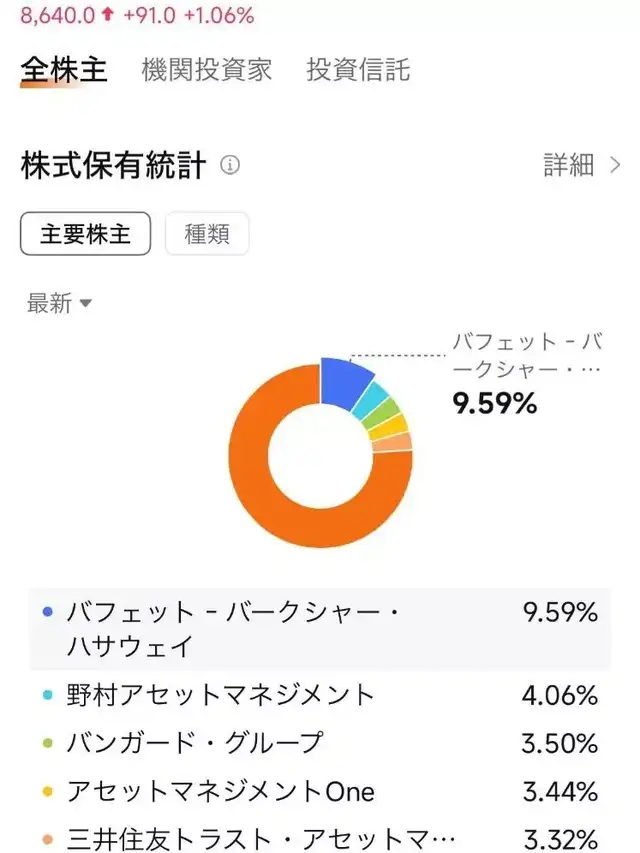Click the red up arrow by the price
The height and width of the screenshot is (853, 640).
[107, 15]
